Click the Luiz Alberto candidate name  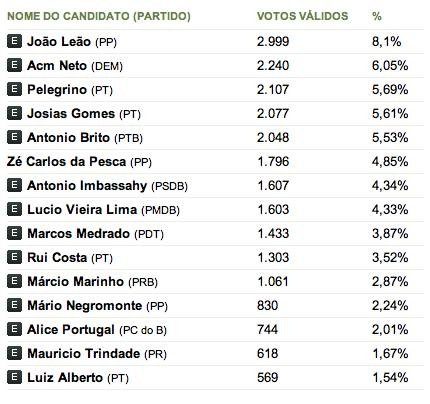tap(65, 377)
